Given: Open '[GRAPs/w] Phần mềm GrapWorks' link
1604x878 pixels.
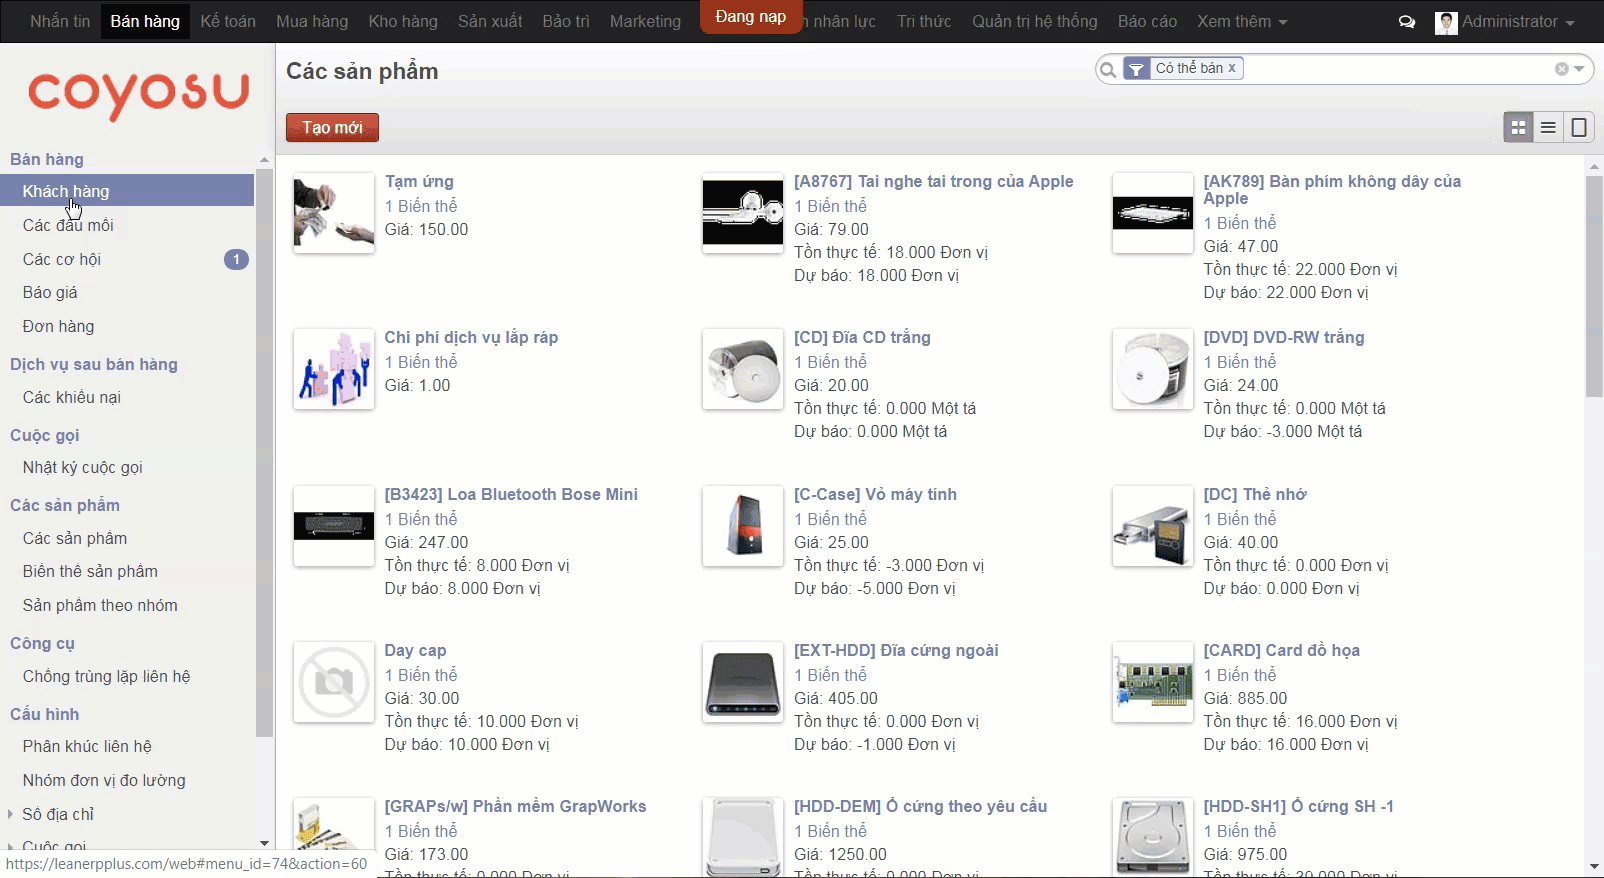Looking at the screenshot, I should click(515, 806).
